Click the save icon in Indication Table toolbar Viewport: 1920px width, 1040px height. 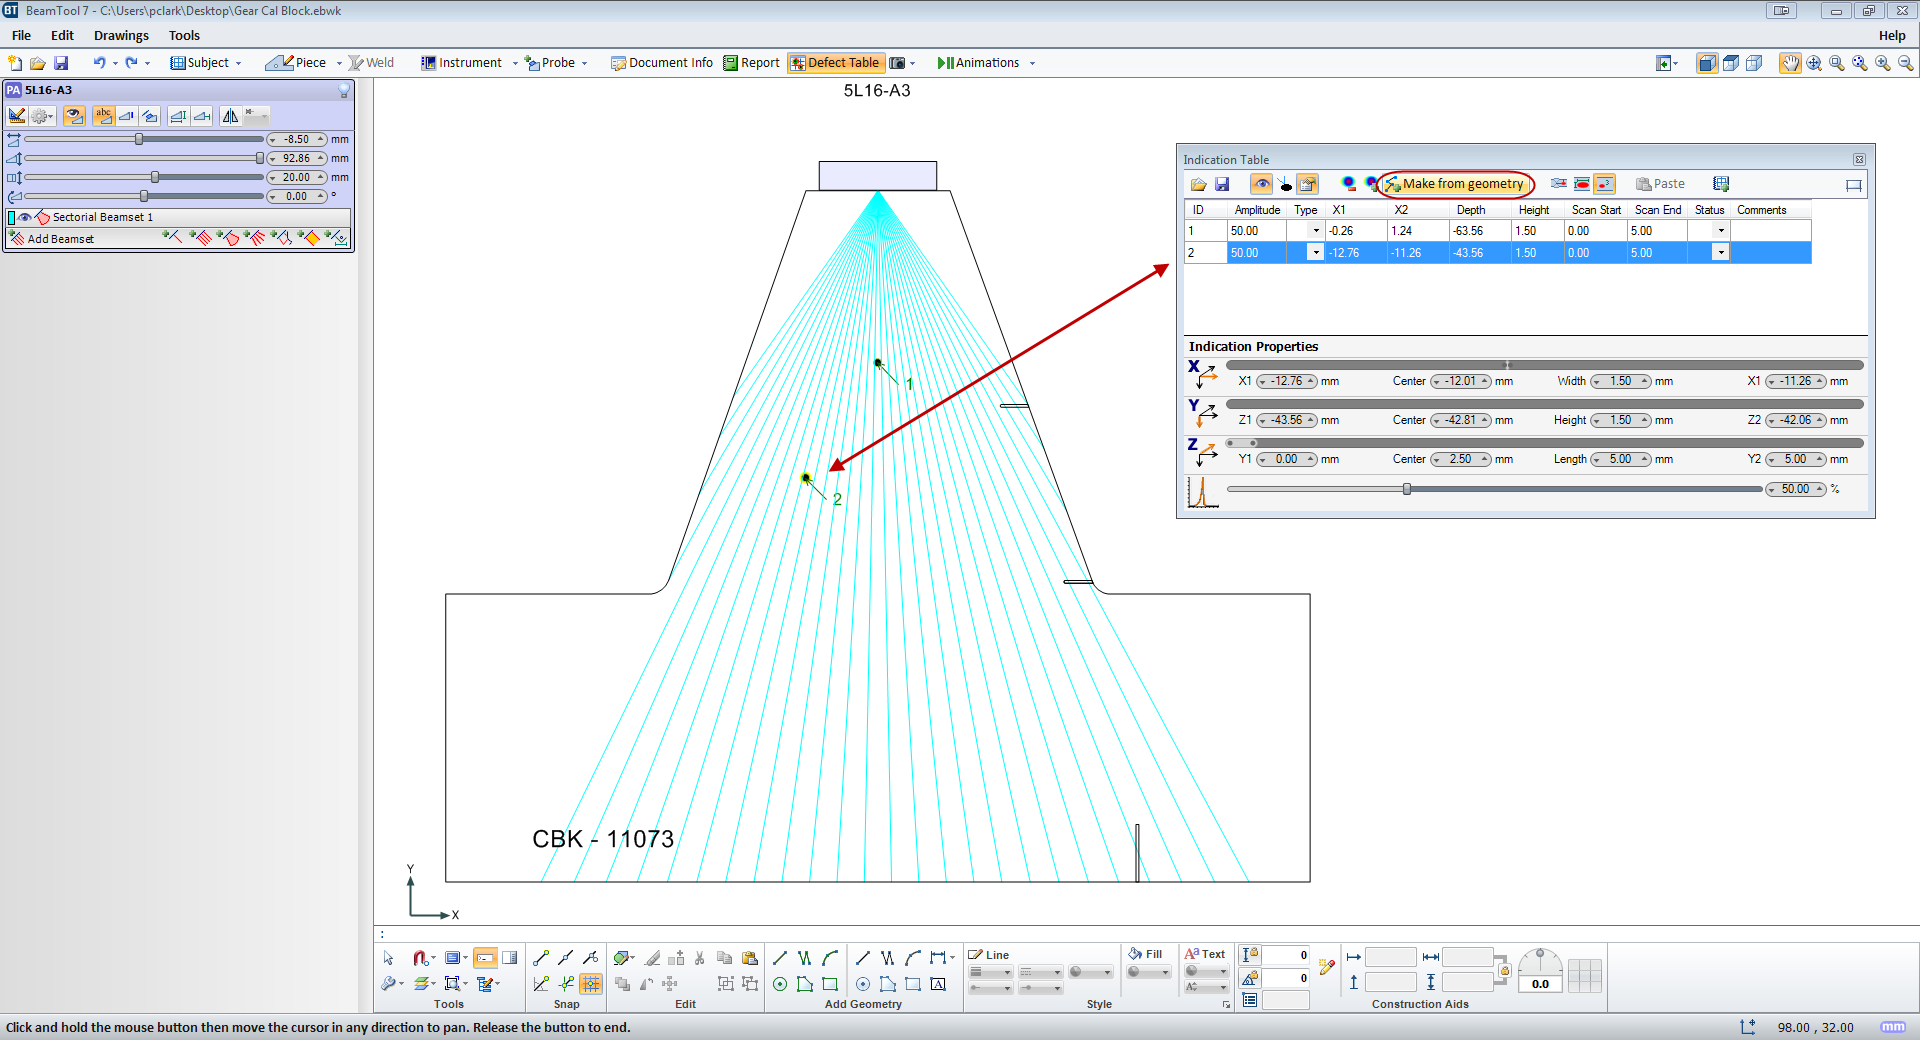click(x=1223, y=184)
